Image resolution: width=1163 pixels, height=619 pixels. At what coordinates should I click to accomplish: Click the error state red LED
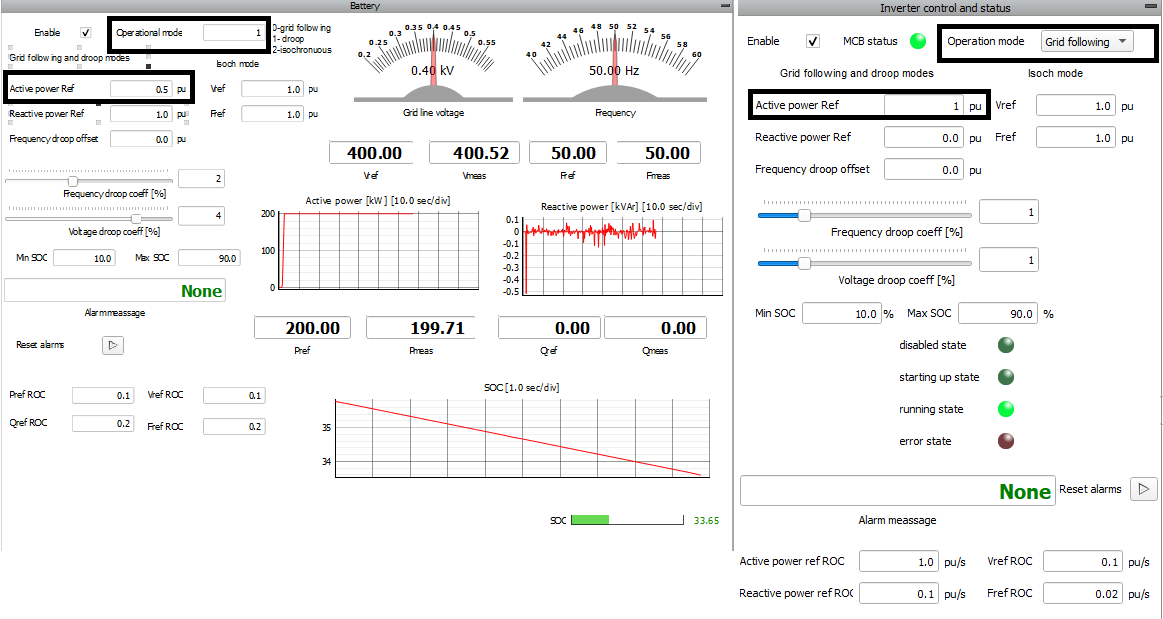pos(1006,441)
